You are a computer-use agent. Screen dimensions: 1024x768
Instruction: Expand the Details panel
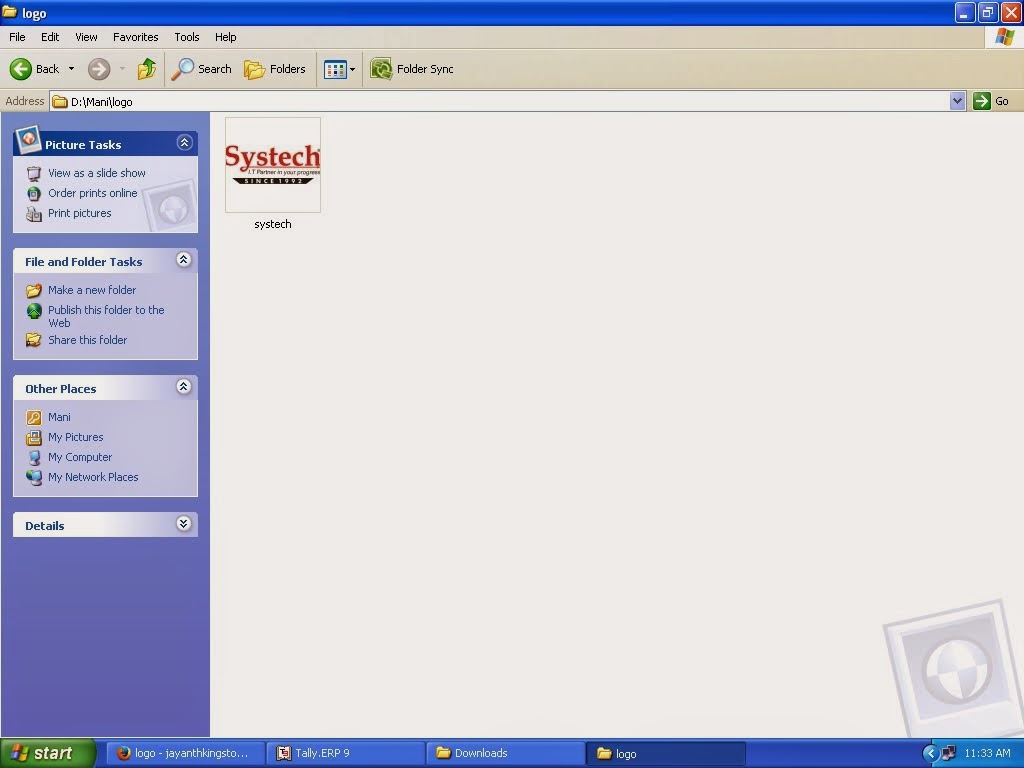click(184, 524)
